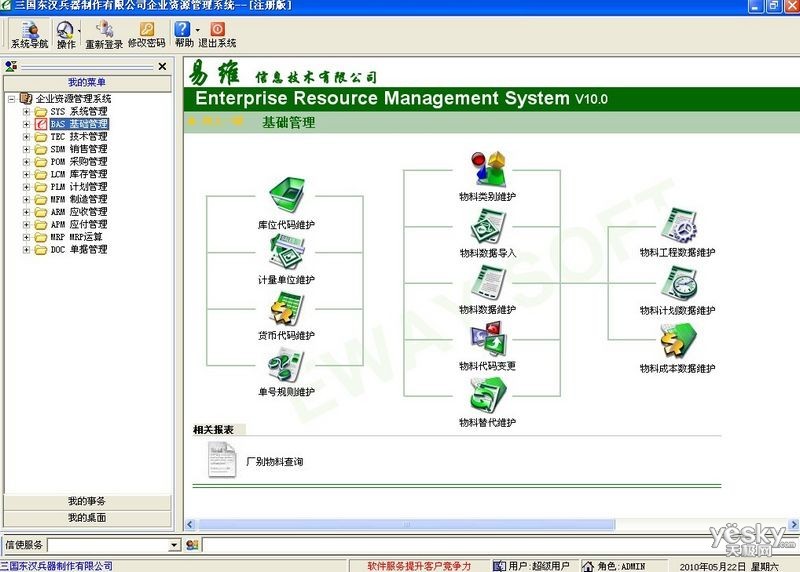The image size is (800, 572).
Task: Click the horizontal scrollbar right arrow
Action: [793, 524]
